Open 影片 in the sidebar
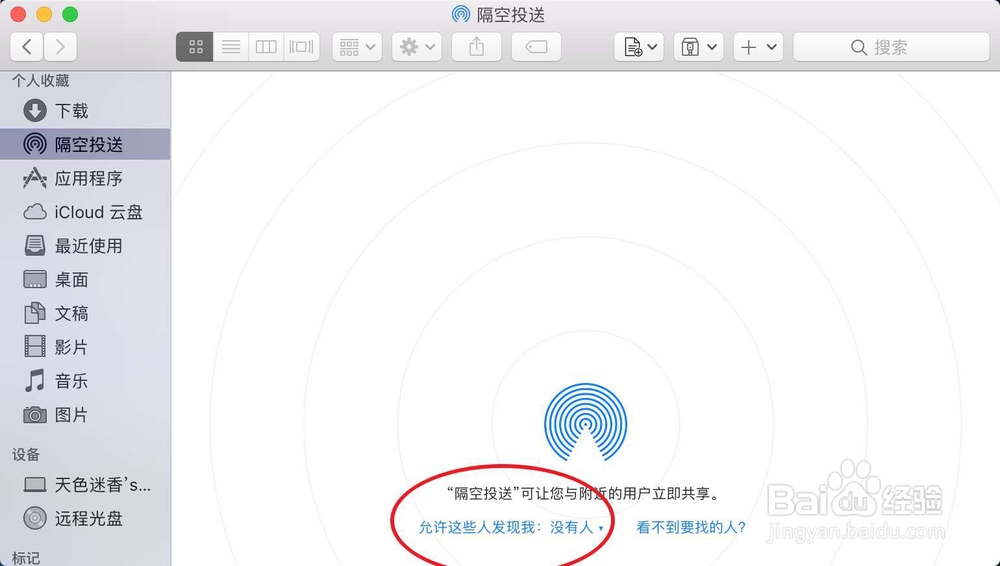The image size is (1000, 566). (85, 347)
